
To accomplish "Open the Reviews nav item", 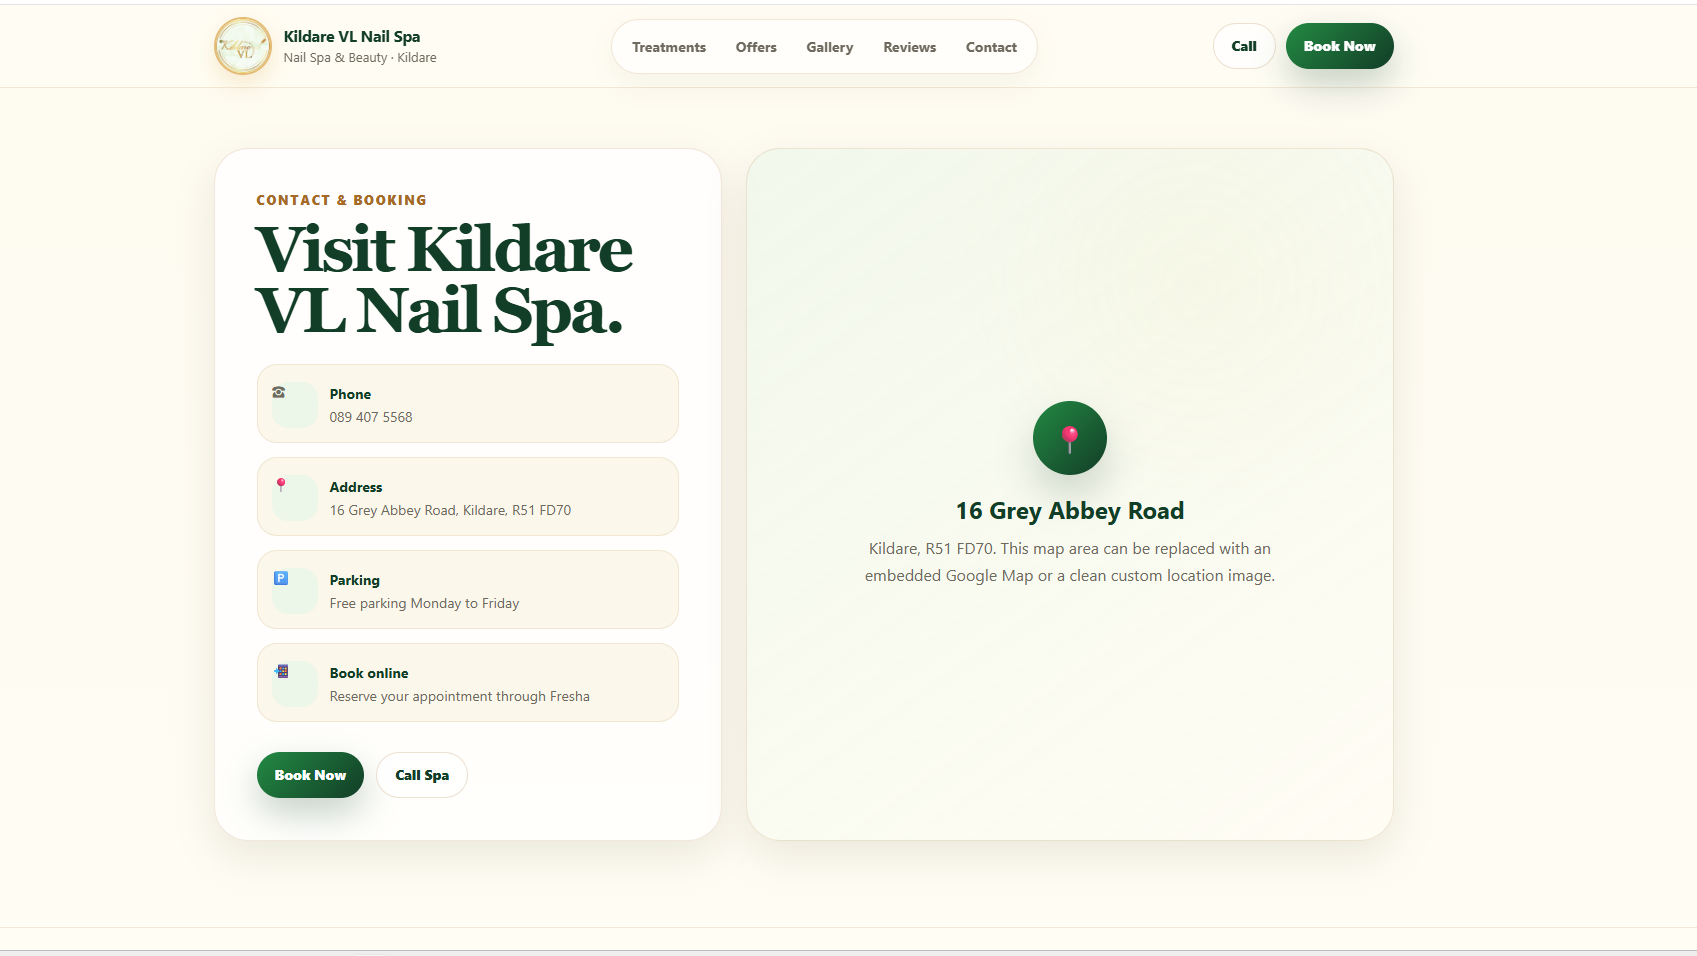I will 910,47.
